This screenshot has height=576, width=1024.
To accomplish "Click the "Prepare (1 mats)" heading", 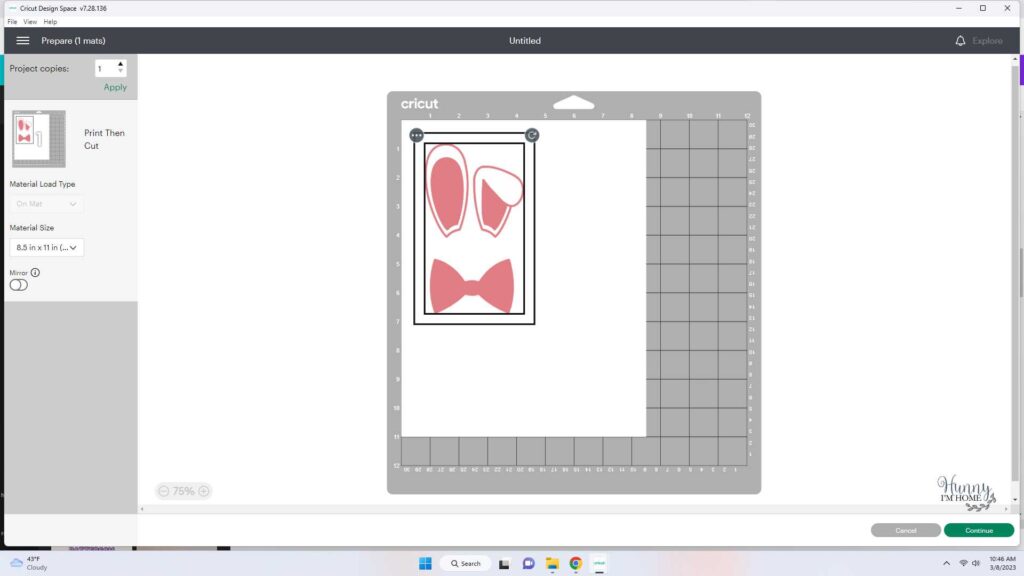I will [x=73, y=40].
